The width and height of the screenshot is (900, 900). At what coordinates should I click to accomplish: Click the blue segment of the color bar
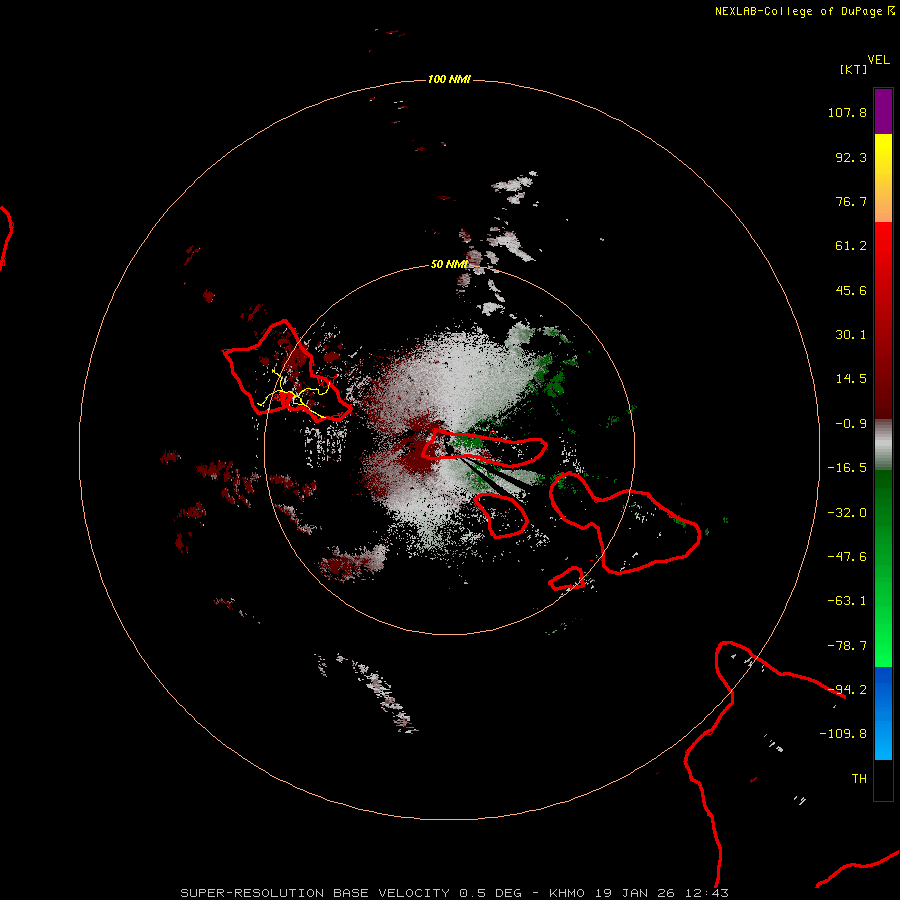click(x=883, y=713)
